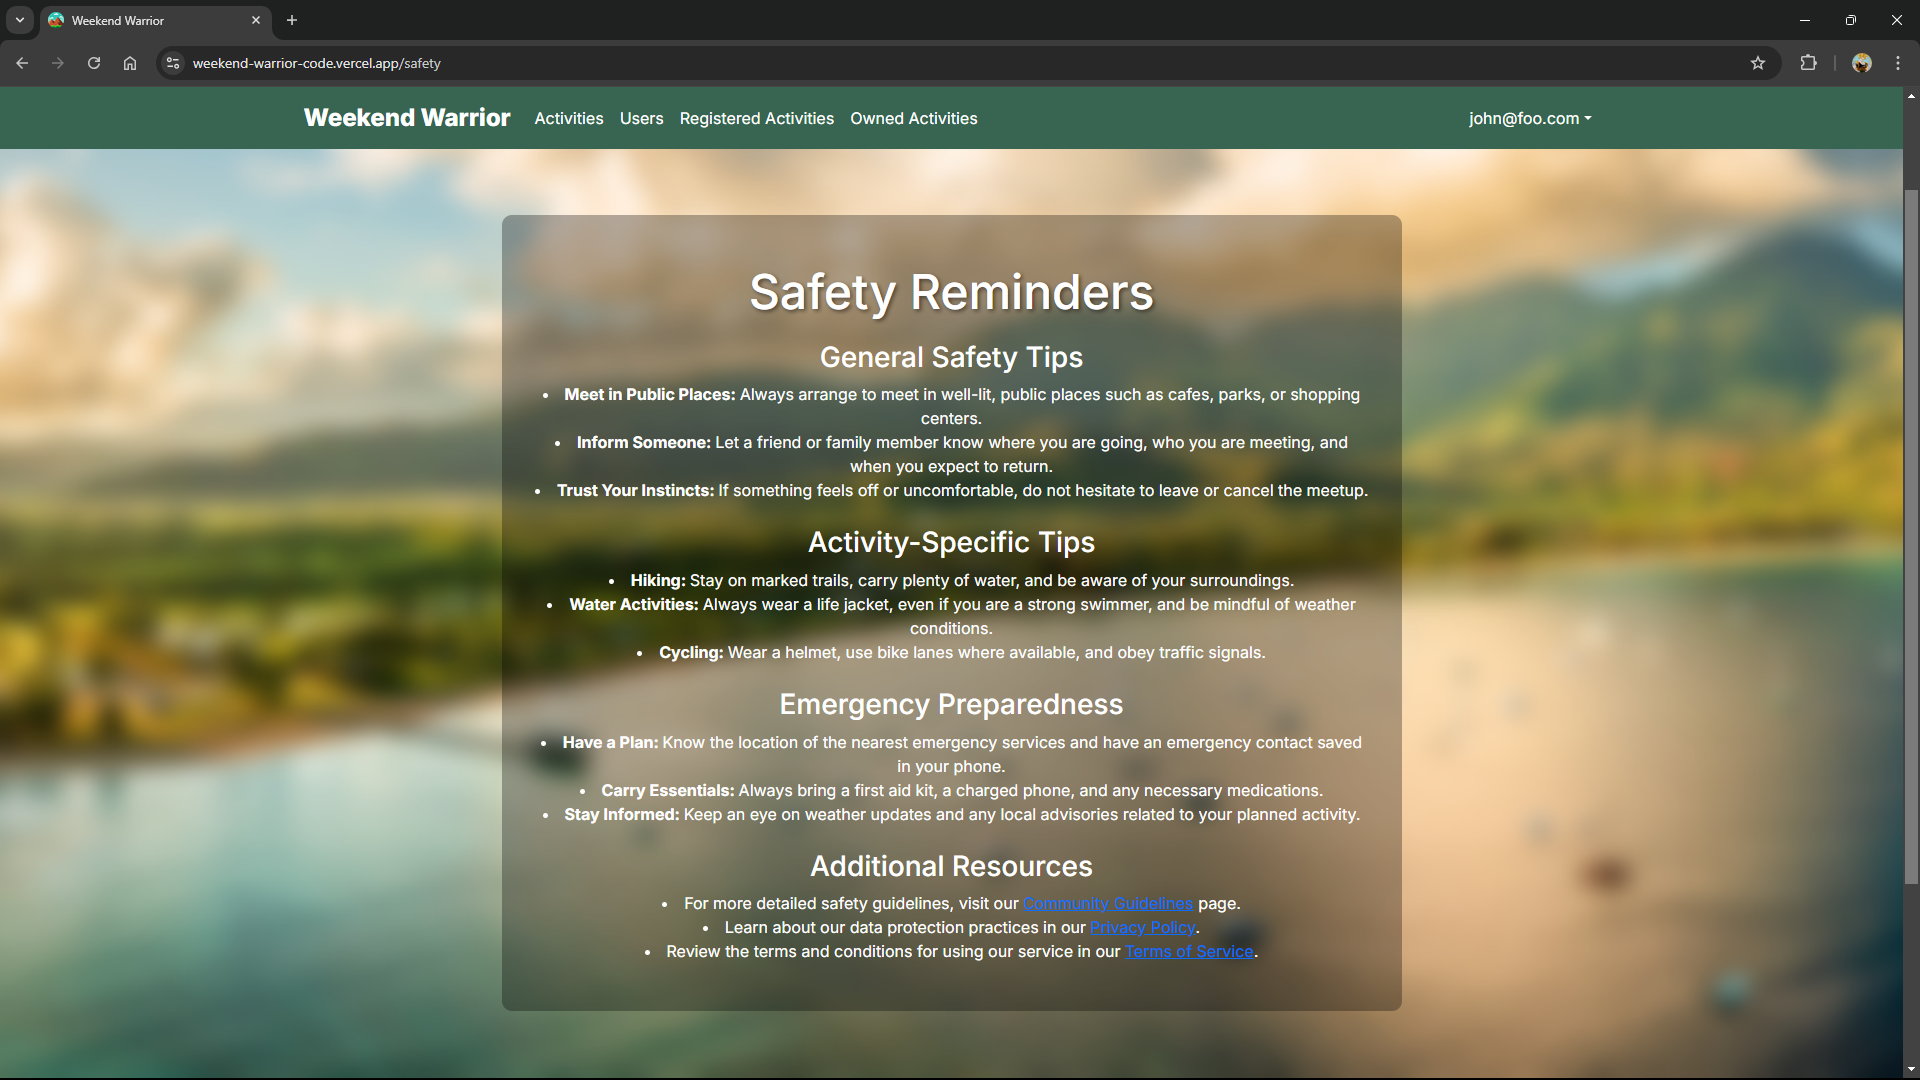
Task: Open the browser extensions icon
Action: [x=1809, y=62]
